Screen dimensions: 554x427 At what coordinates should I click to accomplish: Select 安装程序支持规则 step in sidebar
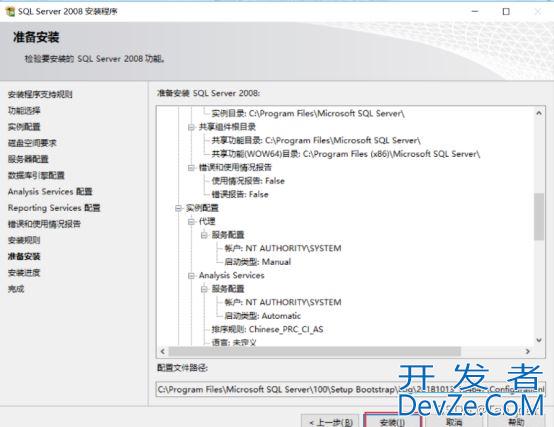pos(40,94)
